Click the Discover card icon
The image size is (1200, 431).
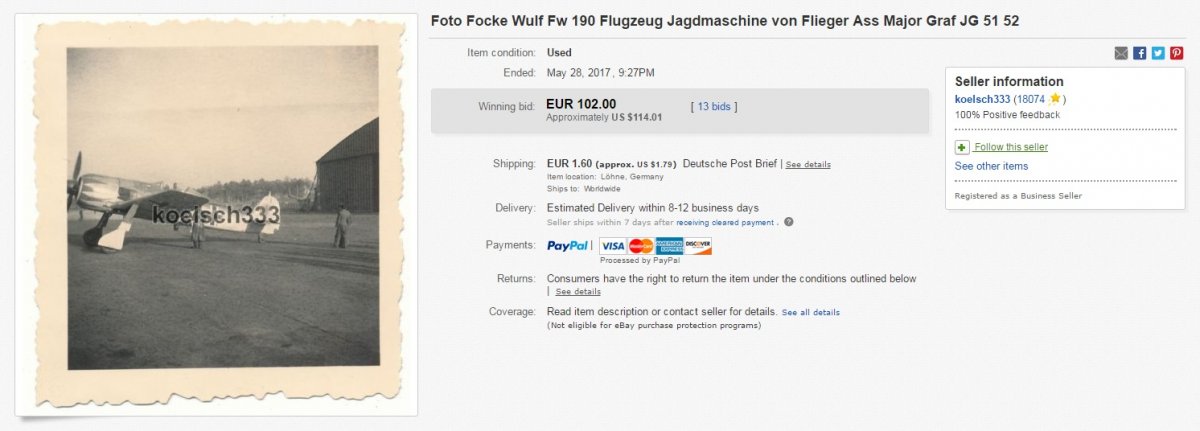(x=698, y=246)
